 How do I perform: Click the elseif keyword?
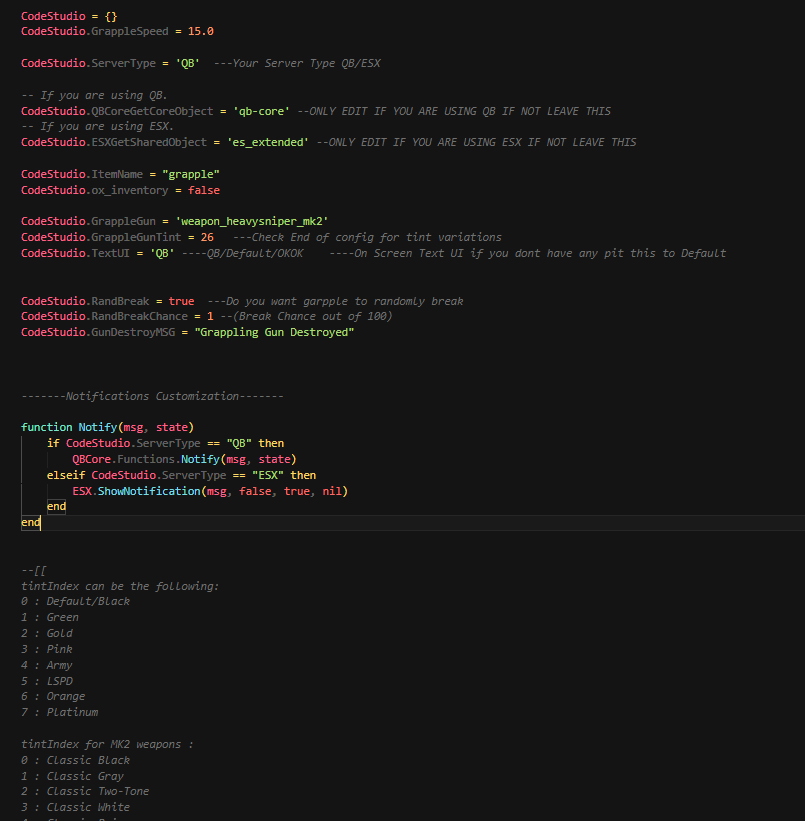(x=66, y=475)
